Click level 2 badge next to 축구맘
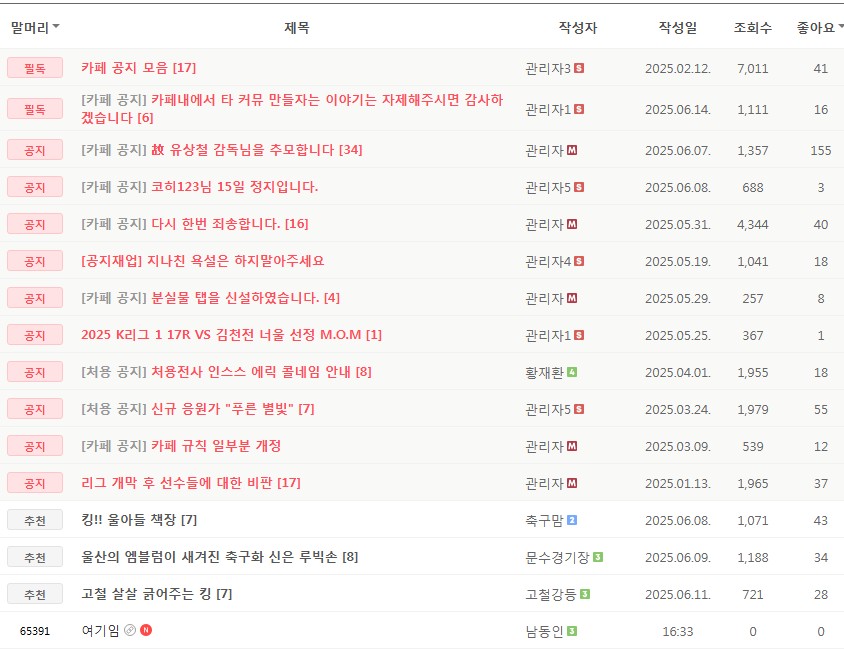The height and width of the screenshot is (652, 844). [572, 520]
